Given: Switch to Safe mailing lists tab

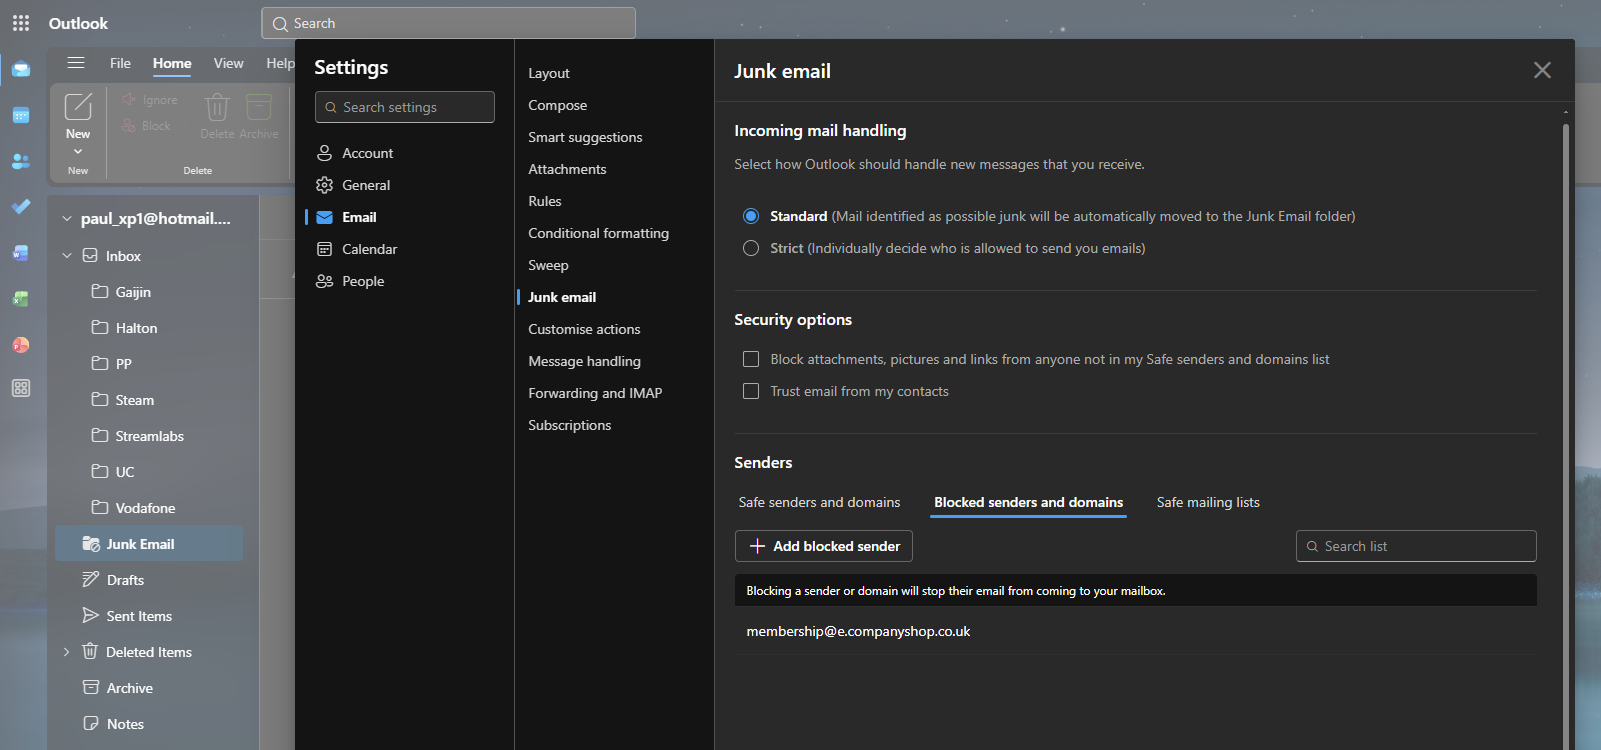Looking at the screenshot, I should [x=1208, y=502].
